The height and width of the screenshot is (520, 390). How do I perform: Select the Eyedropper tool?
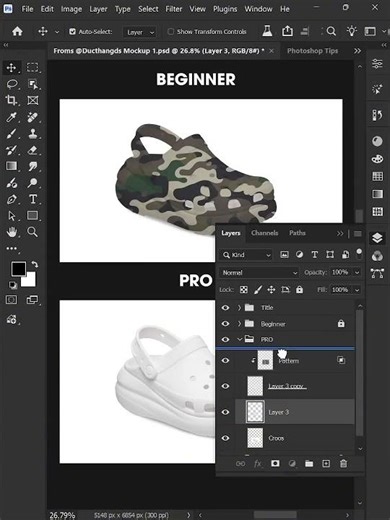click(x=11, y=117)
